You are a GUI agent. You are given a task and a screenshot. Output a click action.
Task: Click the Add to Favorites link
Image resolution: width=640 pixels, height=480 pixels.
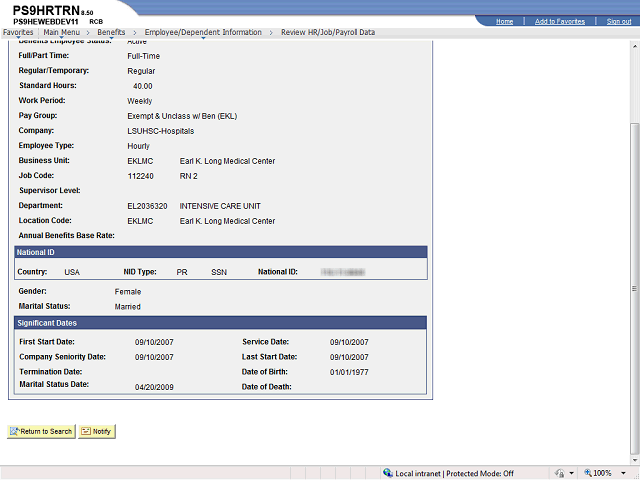click(x=560, y=22)
